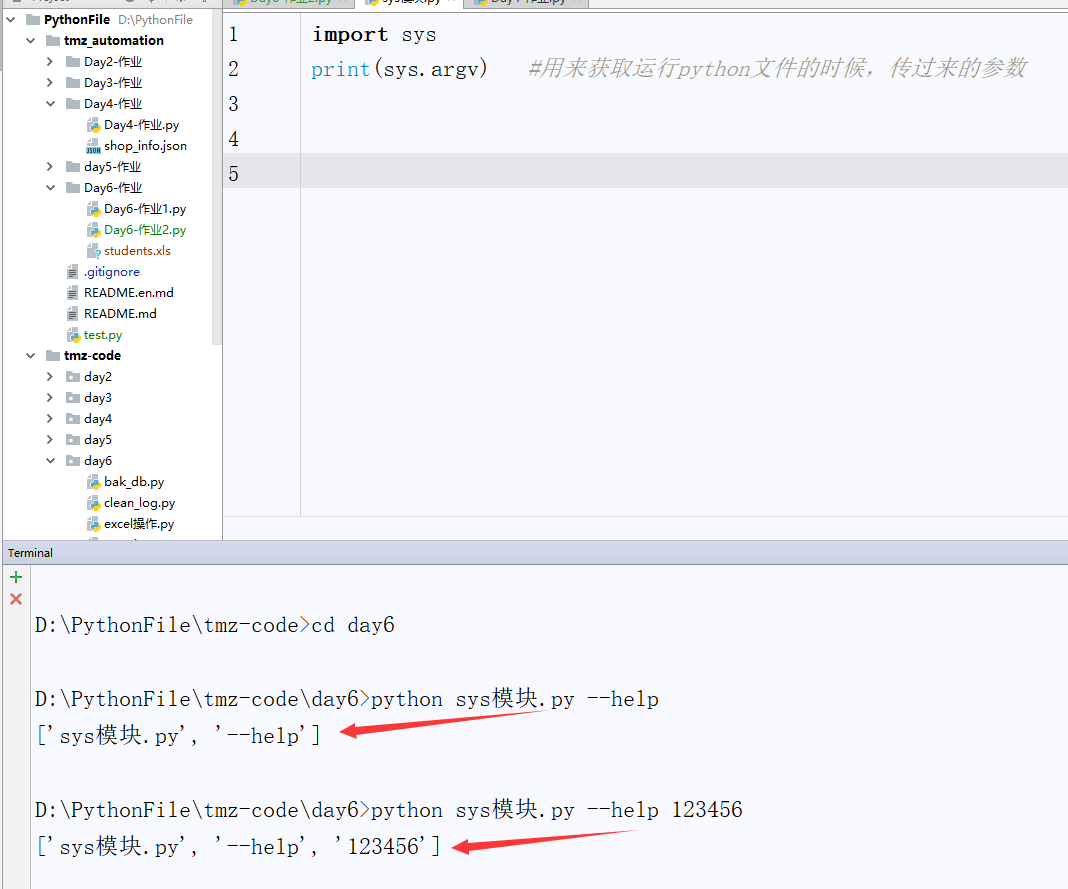Click the clean_log.py Python file icon
Image resolution: width=1068 pixels, height=889 pixels.
pos(93,503)
